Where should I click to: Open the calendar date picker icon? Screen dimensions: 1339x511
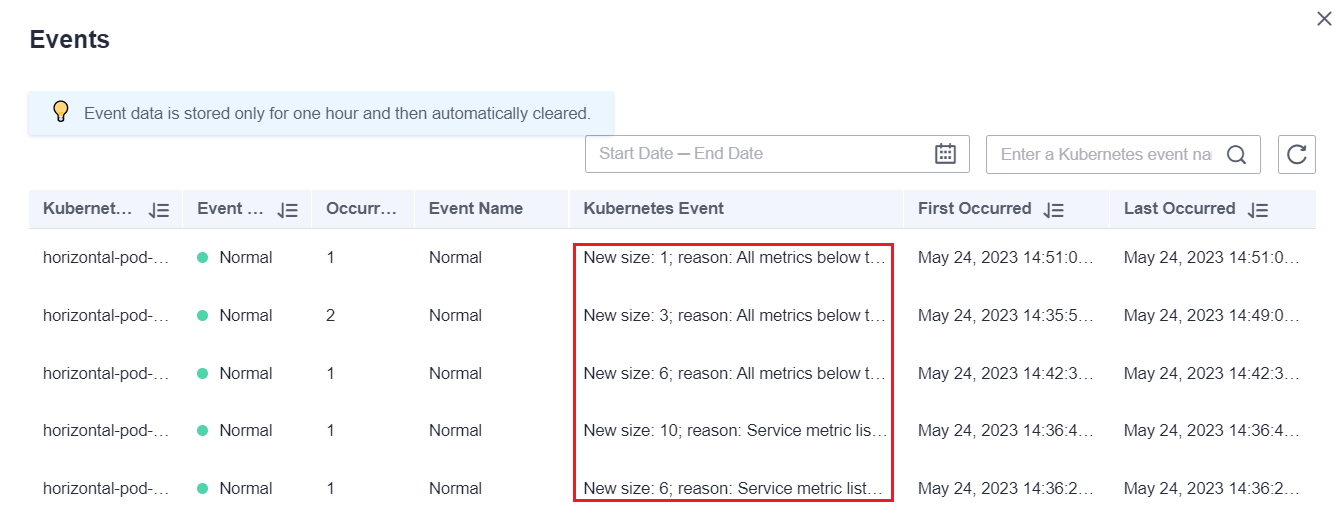tap(945, 154)
